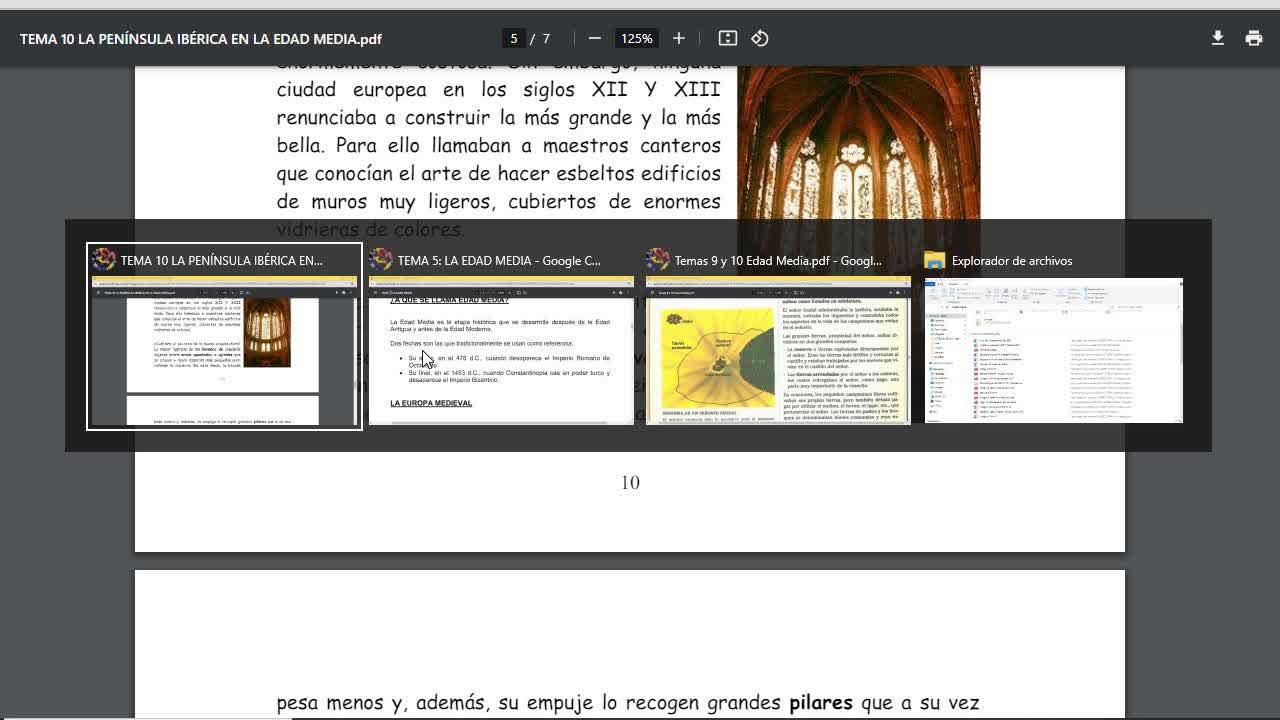Click the Explorador de archivos folder icon

(x=935, y=260)
